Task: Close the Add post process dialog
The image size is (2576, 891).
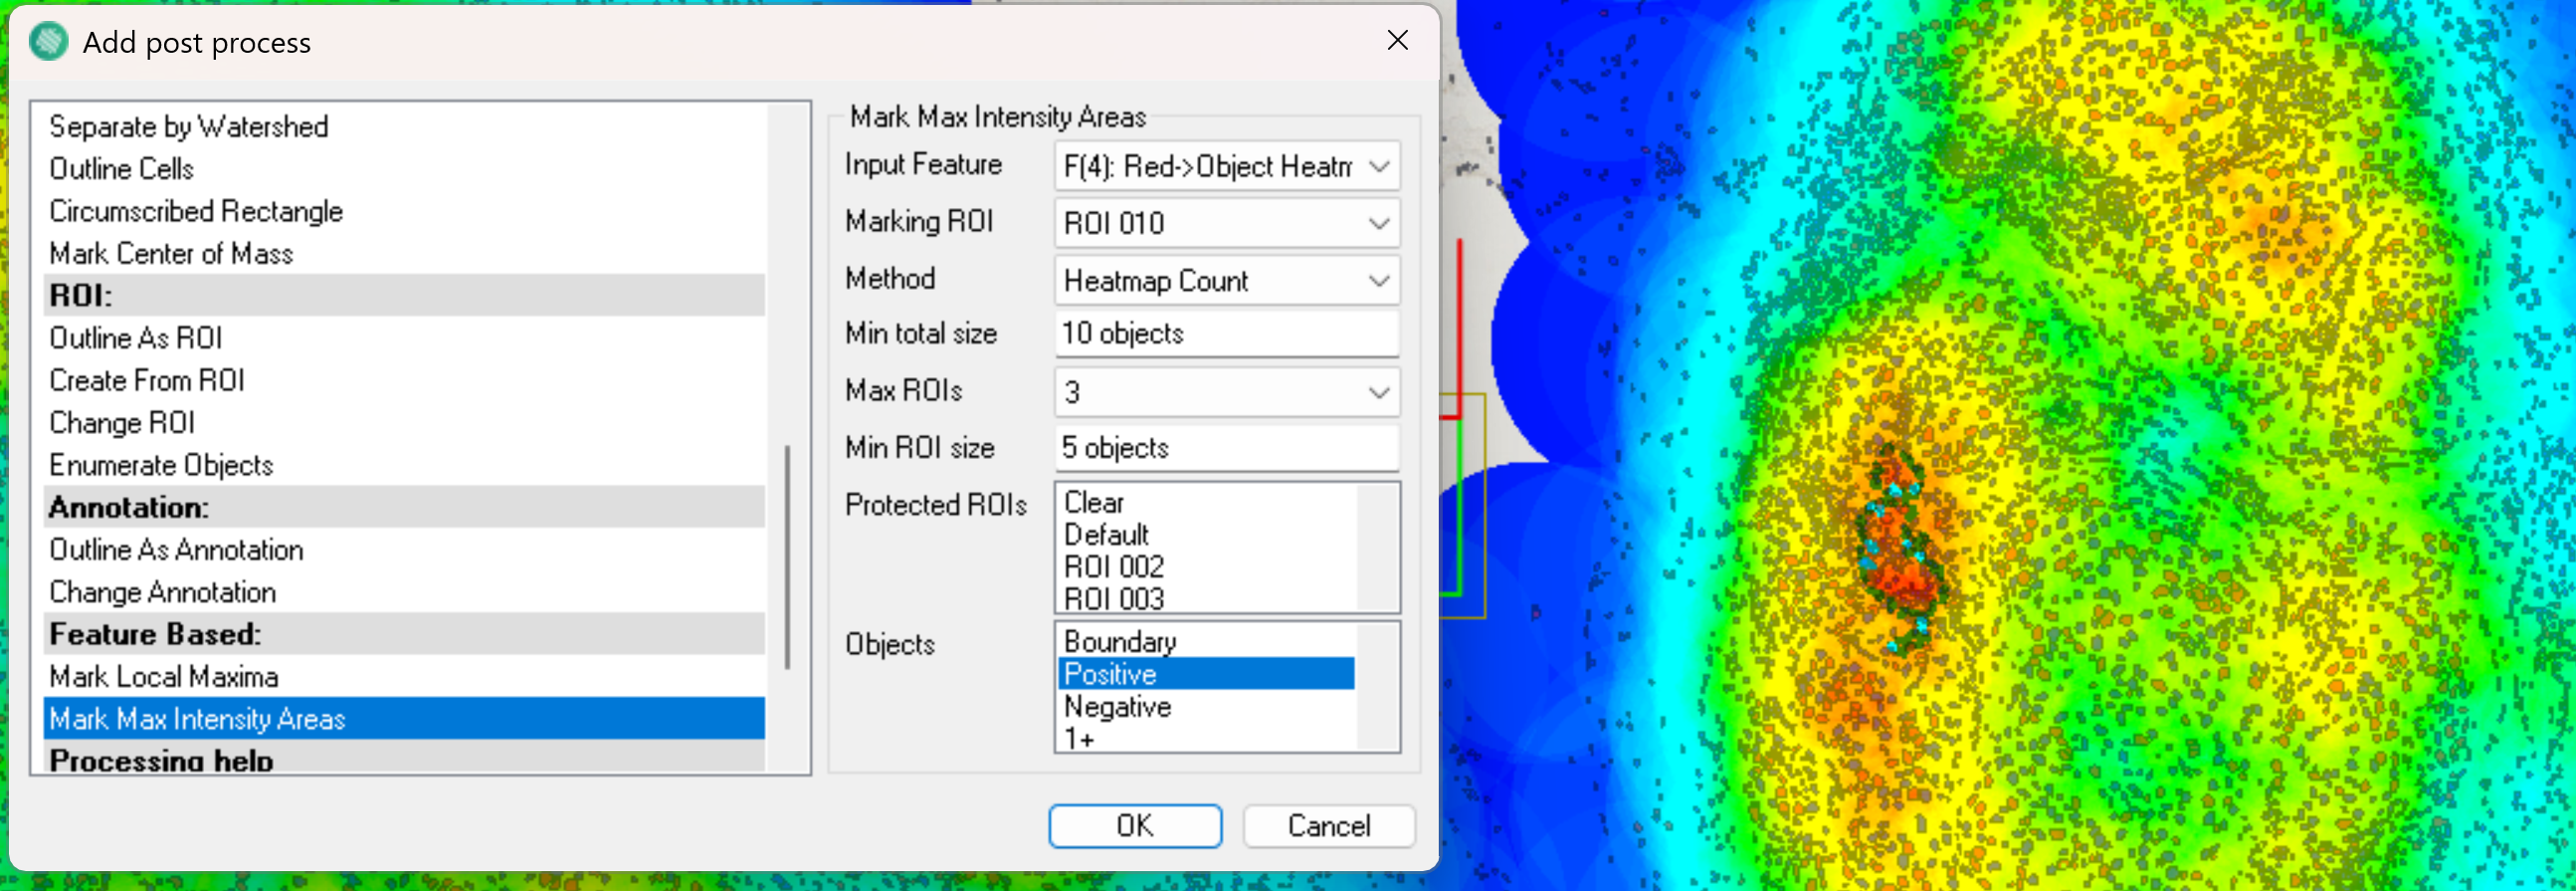Action: click(x=1397, y=40)
